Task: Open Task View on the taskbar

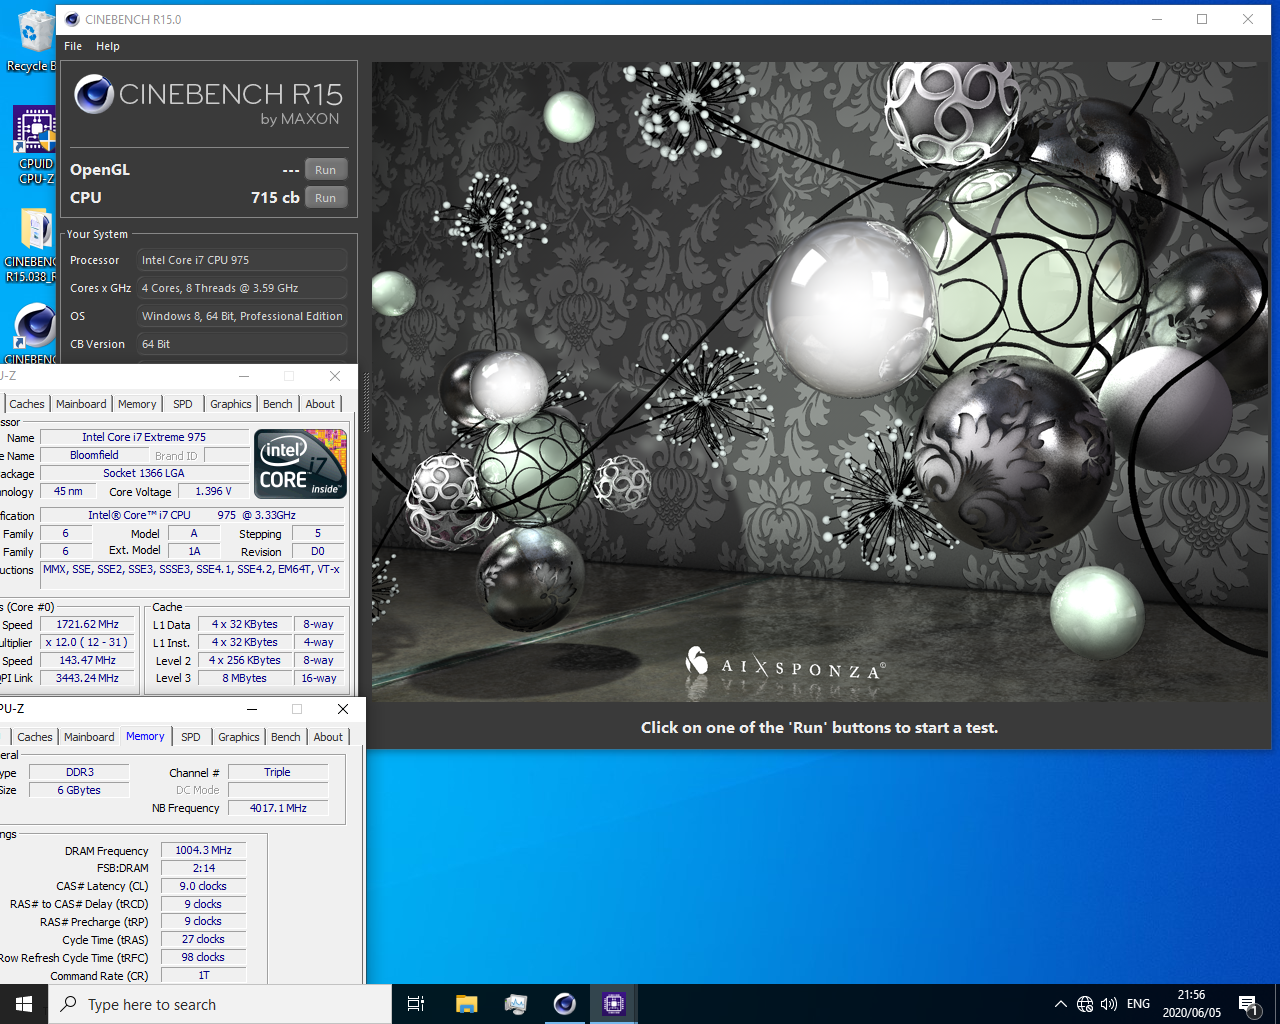Action: 416,1004
